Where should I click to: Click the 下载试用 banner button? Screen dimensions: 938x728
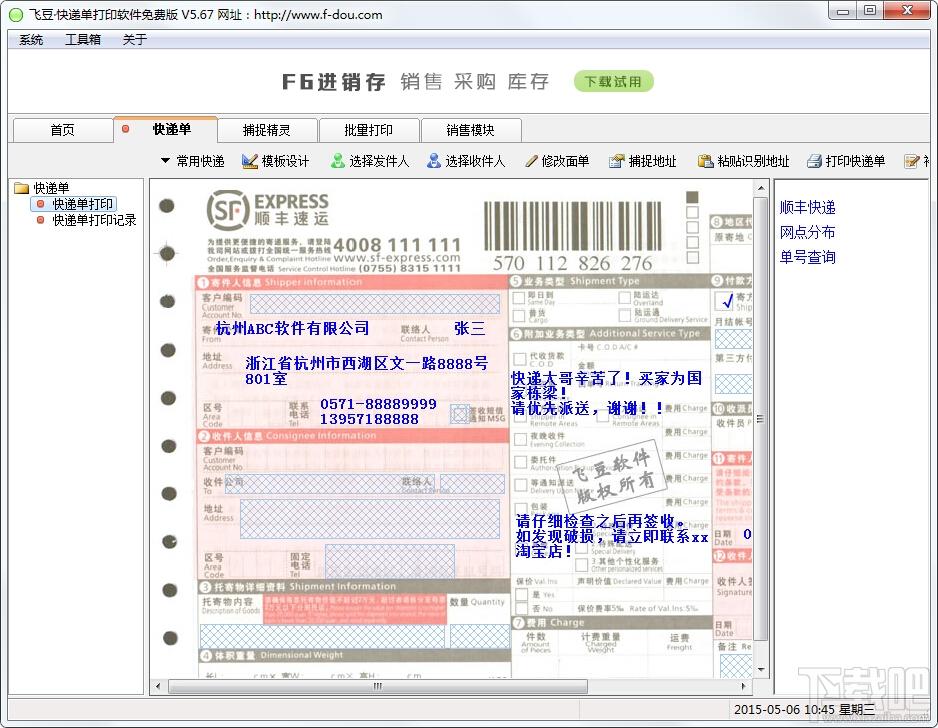[613, 81]
